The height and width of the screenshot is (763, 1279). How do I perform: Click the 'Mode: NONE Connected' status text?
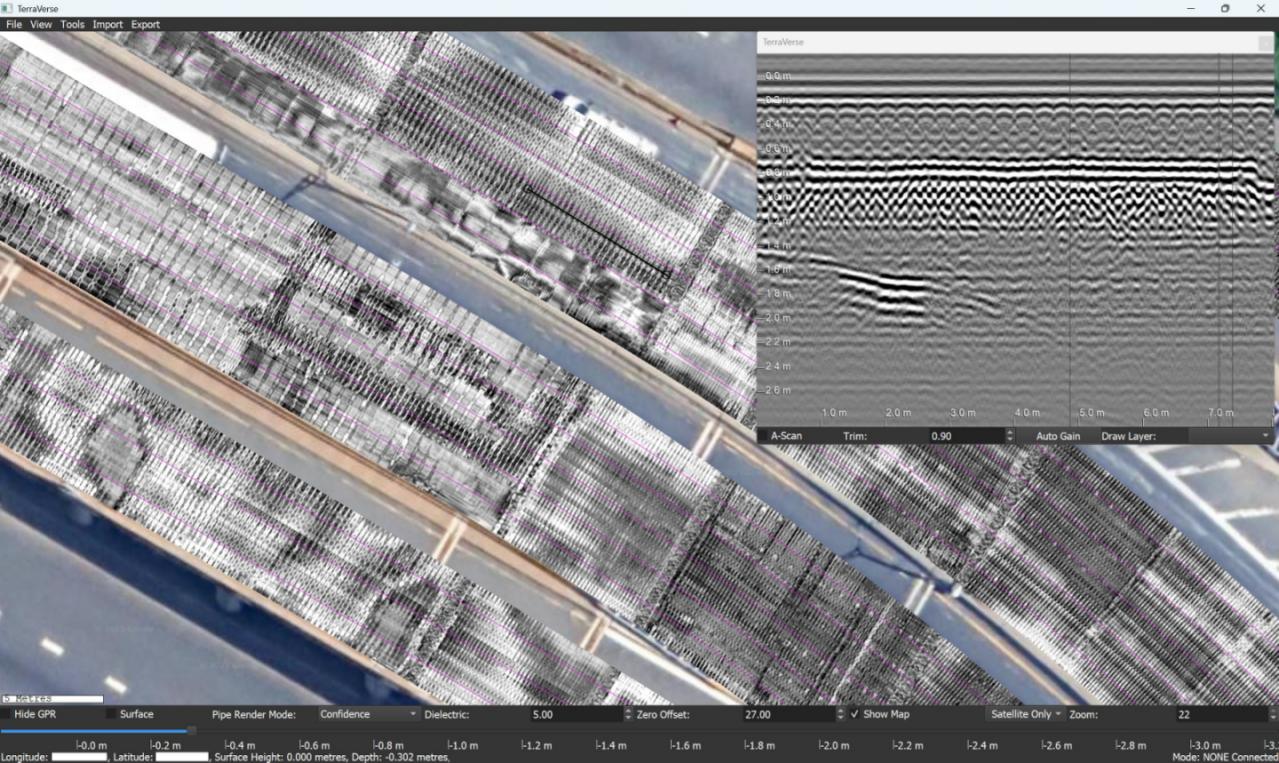pyautogui.click(x=1224, y=757)
